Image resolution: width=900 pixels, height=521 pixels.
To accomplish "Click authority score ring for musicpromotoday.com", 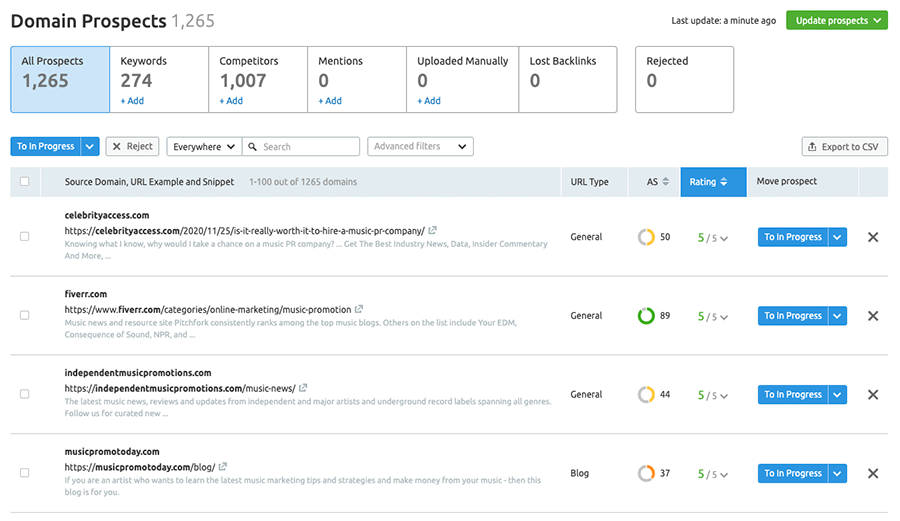I will click(646, 473).
